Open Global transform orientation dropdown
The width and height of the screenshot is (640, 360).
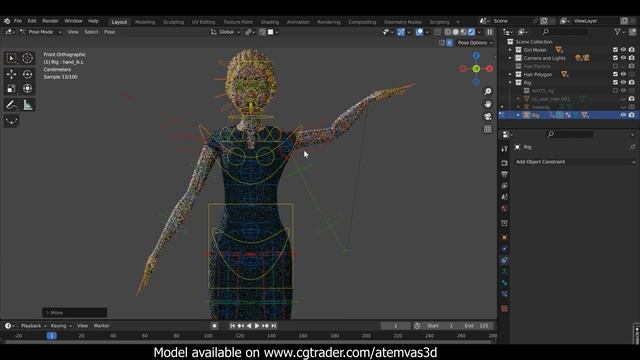coord(225,32)
